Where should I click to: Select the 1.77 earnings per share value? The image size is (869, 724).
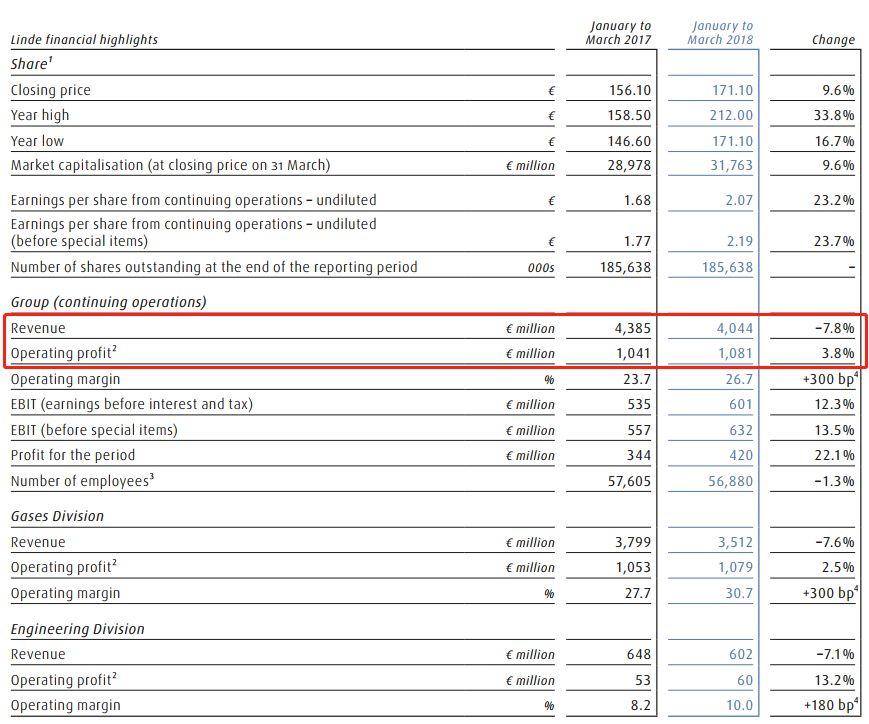[637, 241]
